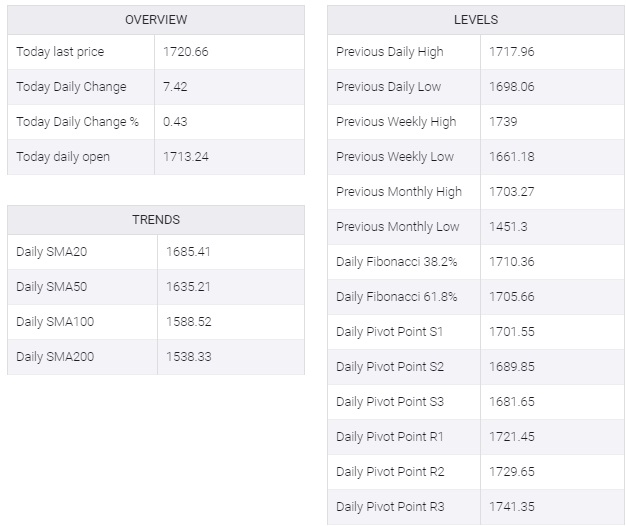Click the Daily Pivot Point S1 label

point(390,332)
